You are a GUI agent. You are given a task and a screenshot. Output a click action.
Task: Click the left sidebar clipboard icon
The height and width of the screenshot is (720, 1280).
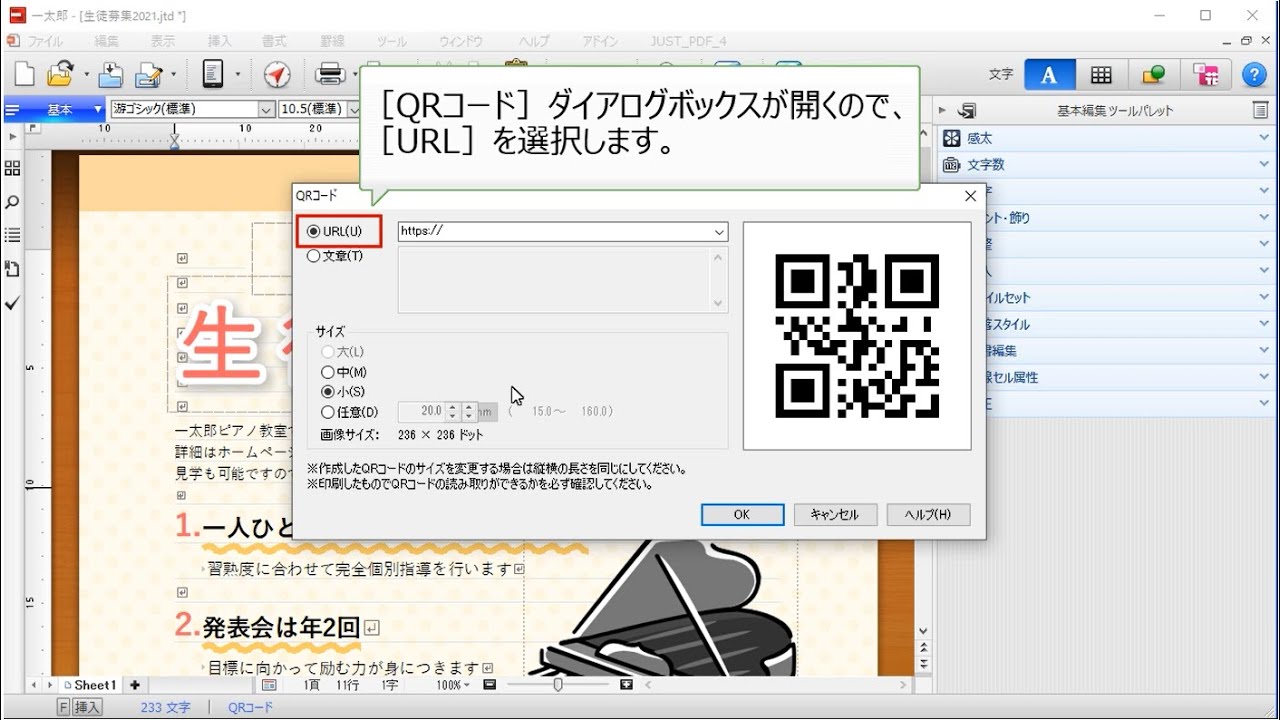tap(12, 268)
